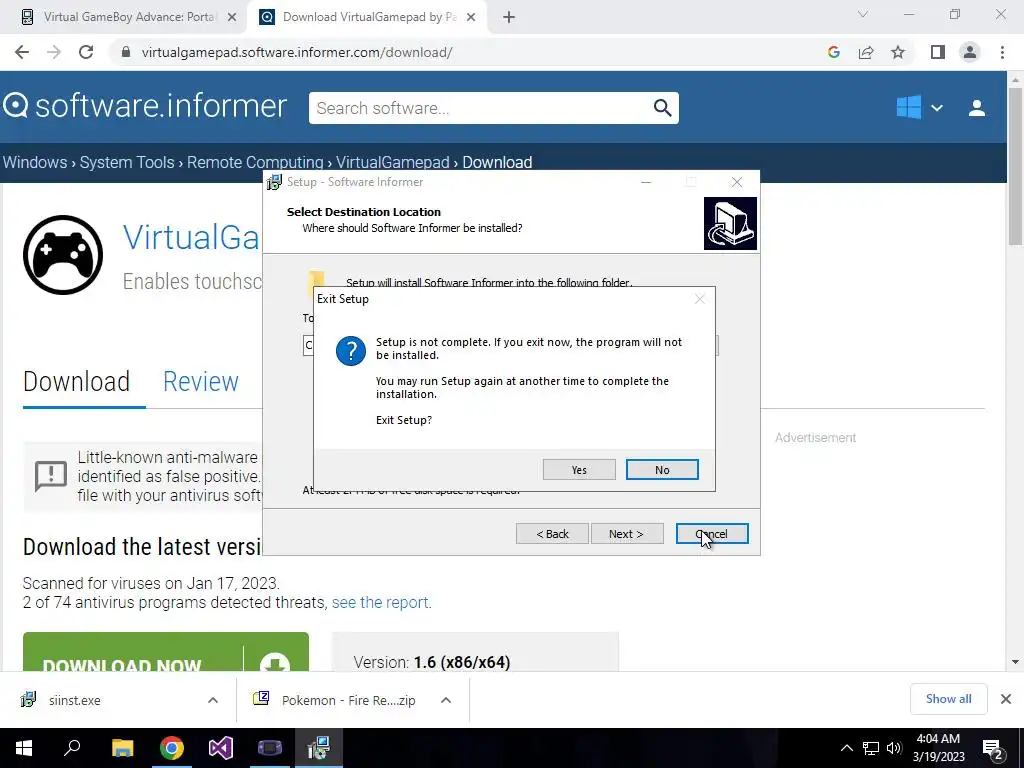The width and height of the screenshot is (1024, 768).
Task: Open Visual Studio from taskbar
Action: 221,748
